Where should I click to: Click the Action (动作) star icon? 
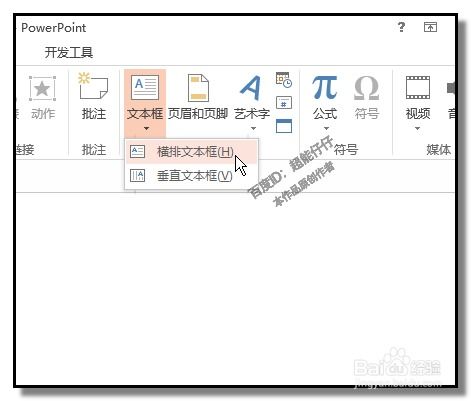coord(42,88)
